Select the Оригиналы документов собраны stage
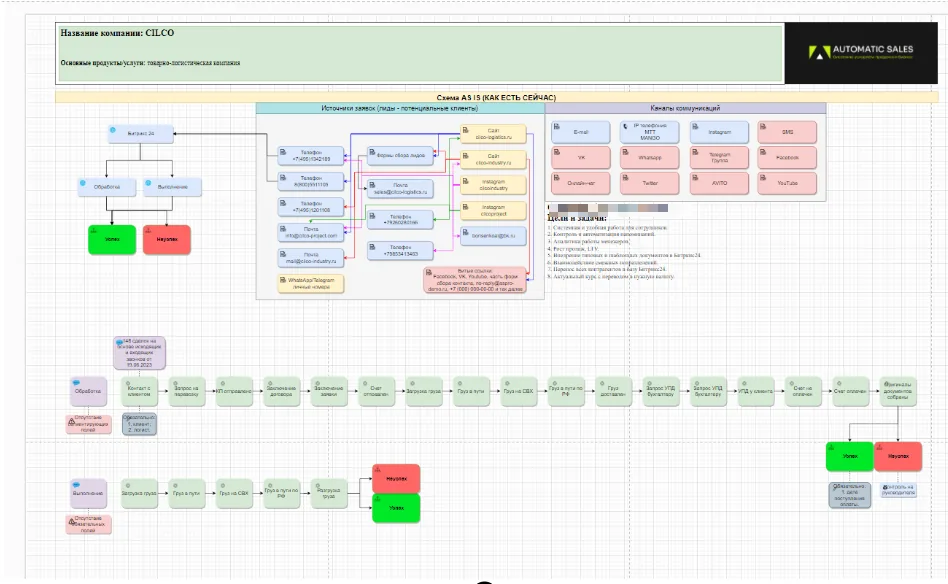 pyautogui.click(x=898, y=391)
